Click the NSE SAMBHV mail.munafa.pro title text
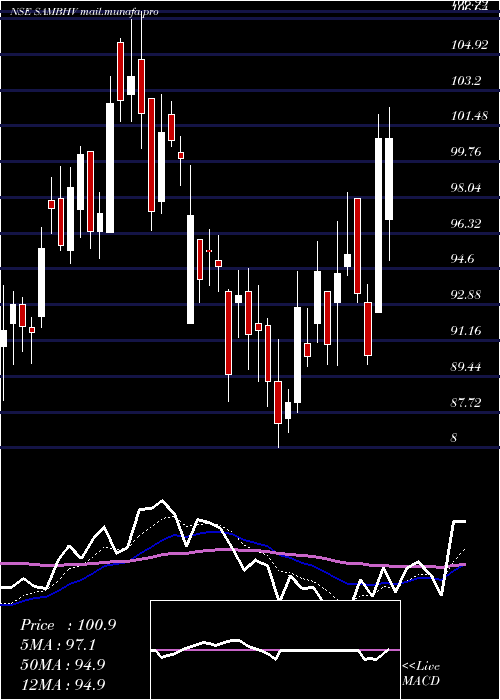This screenshot has height=700, width=500. pyautogui.click(x=84, y=12)
